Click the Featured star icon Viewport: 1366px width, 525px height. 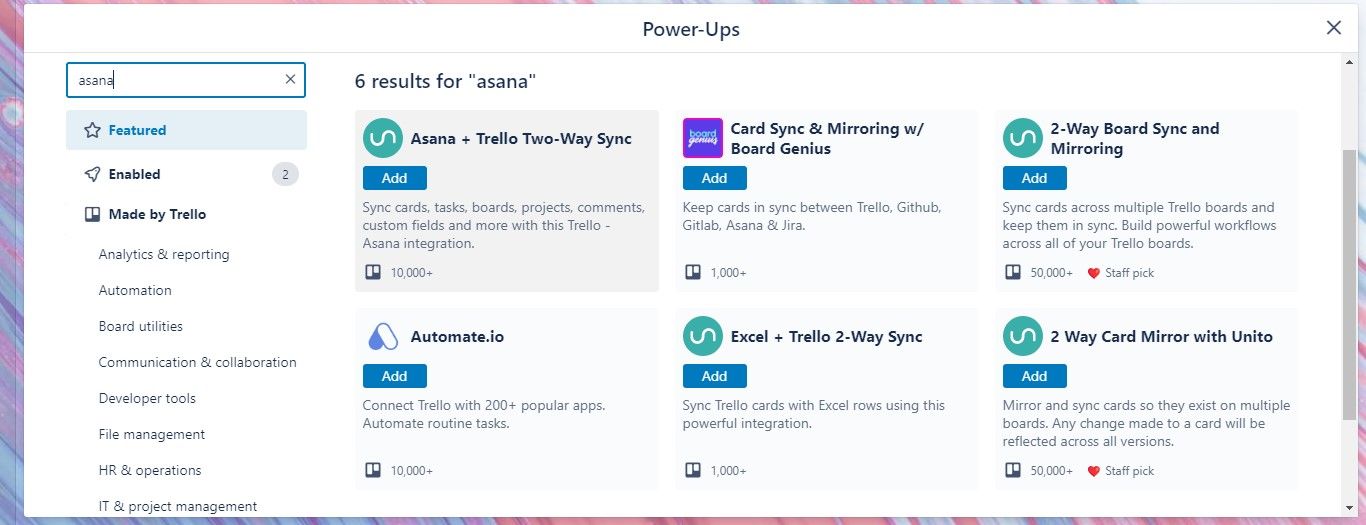[x=92, y=130]
